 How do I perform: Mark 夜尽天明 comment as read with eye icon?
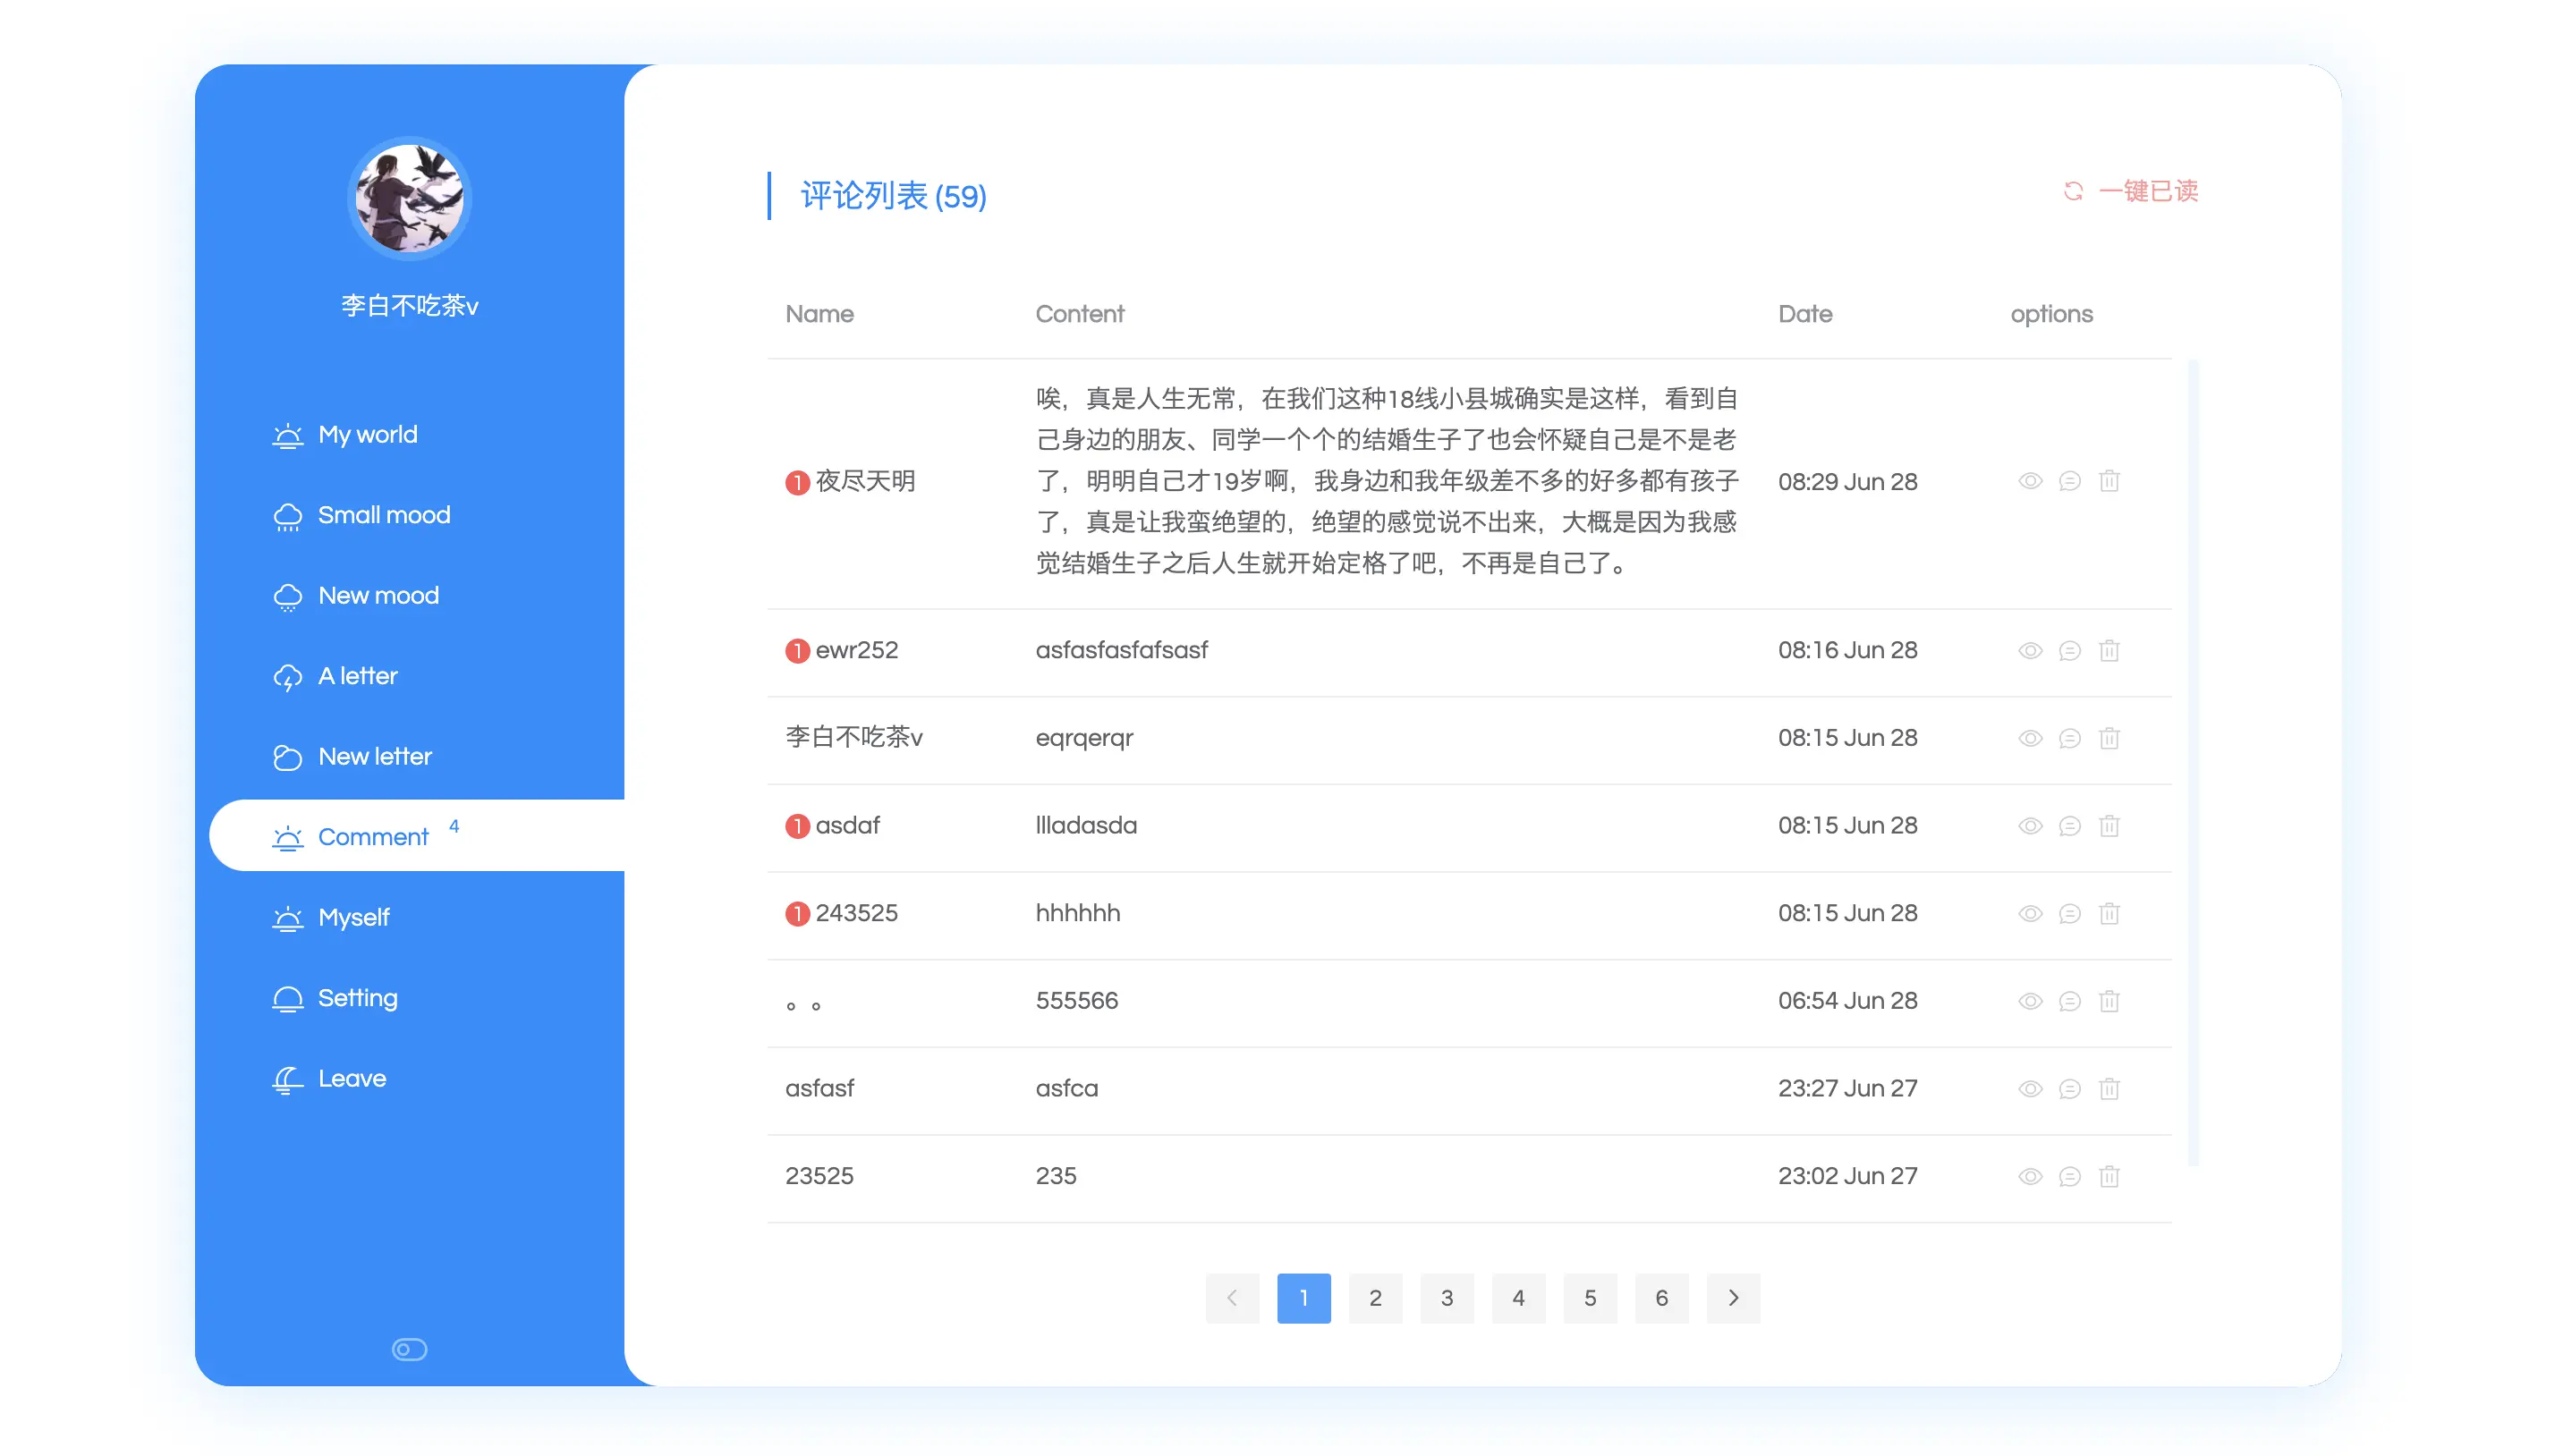click(2029, 481)
